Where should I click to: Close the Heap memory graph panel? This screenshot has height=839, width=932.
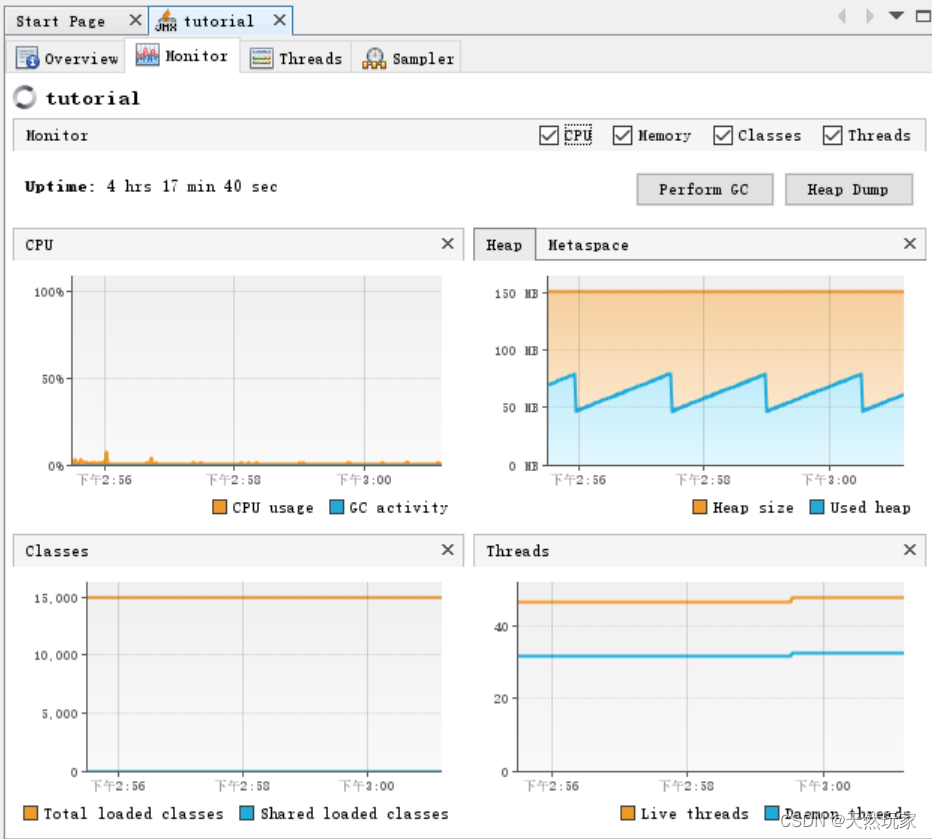click(x=909, y=244)
